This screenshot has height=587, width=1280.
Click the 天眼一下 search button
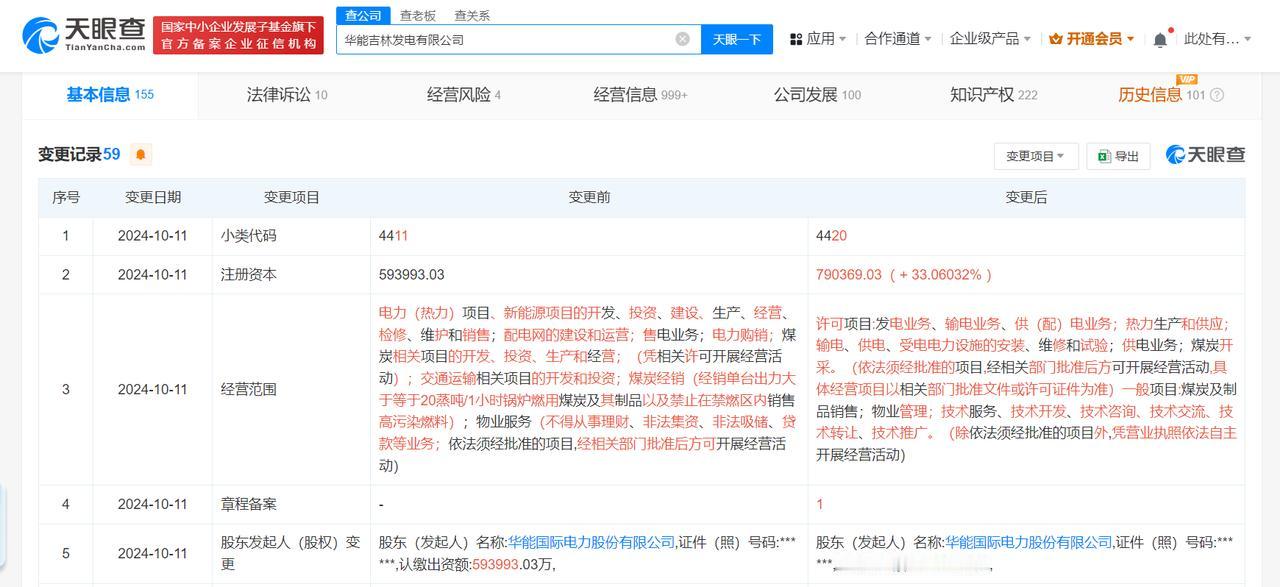coord(737,39)
